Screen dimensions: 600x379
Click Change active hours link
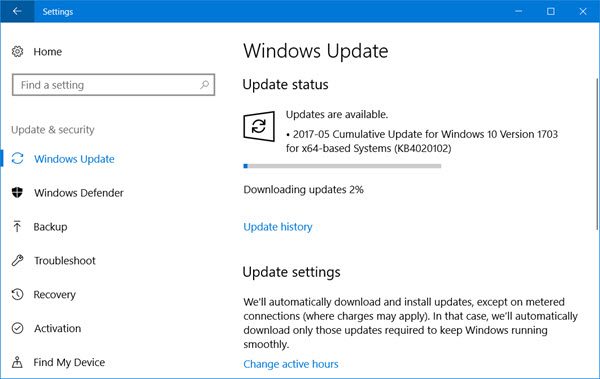coord(291,364)
